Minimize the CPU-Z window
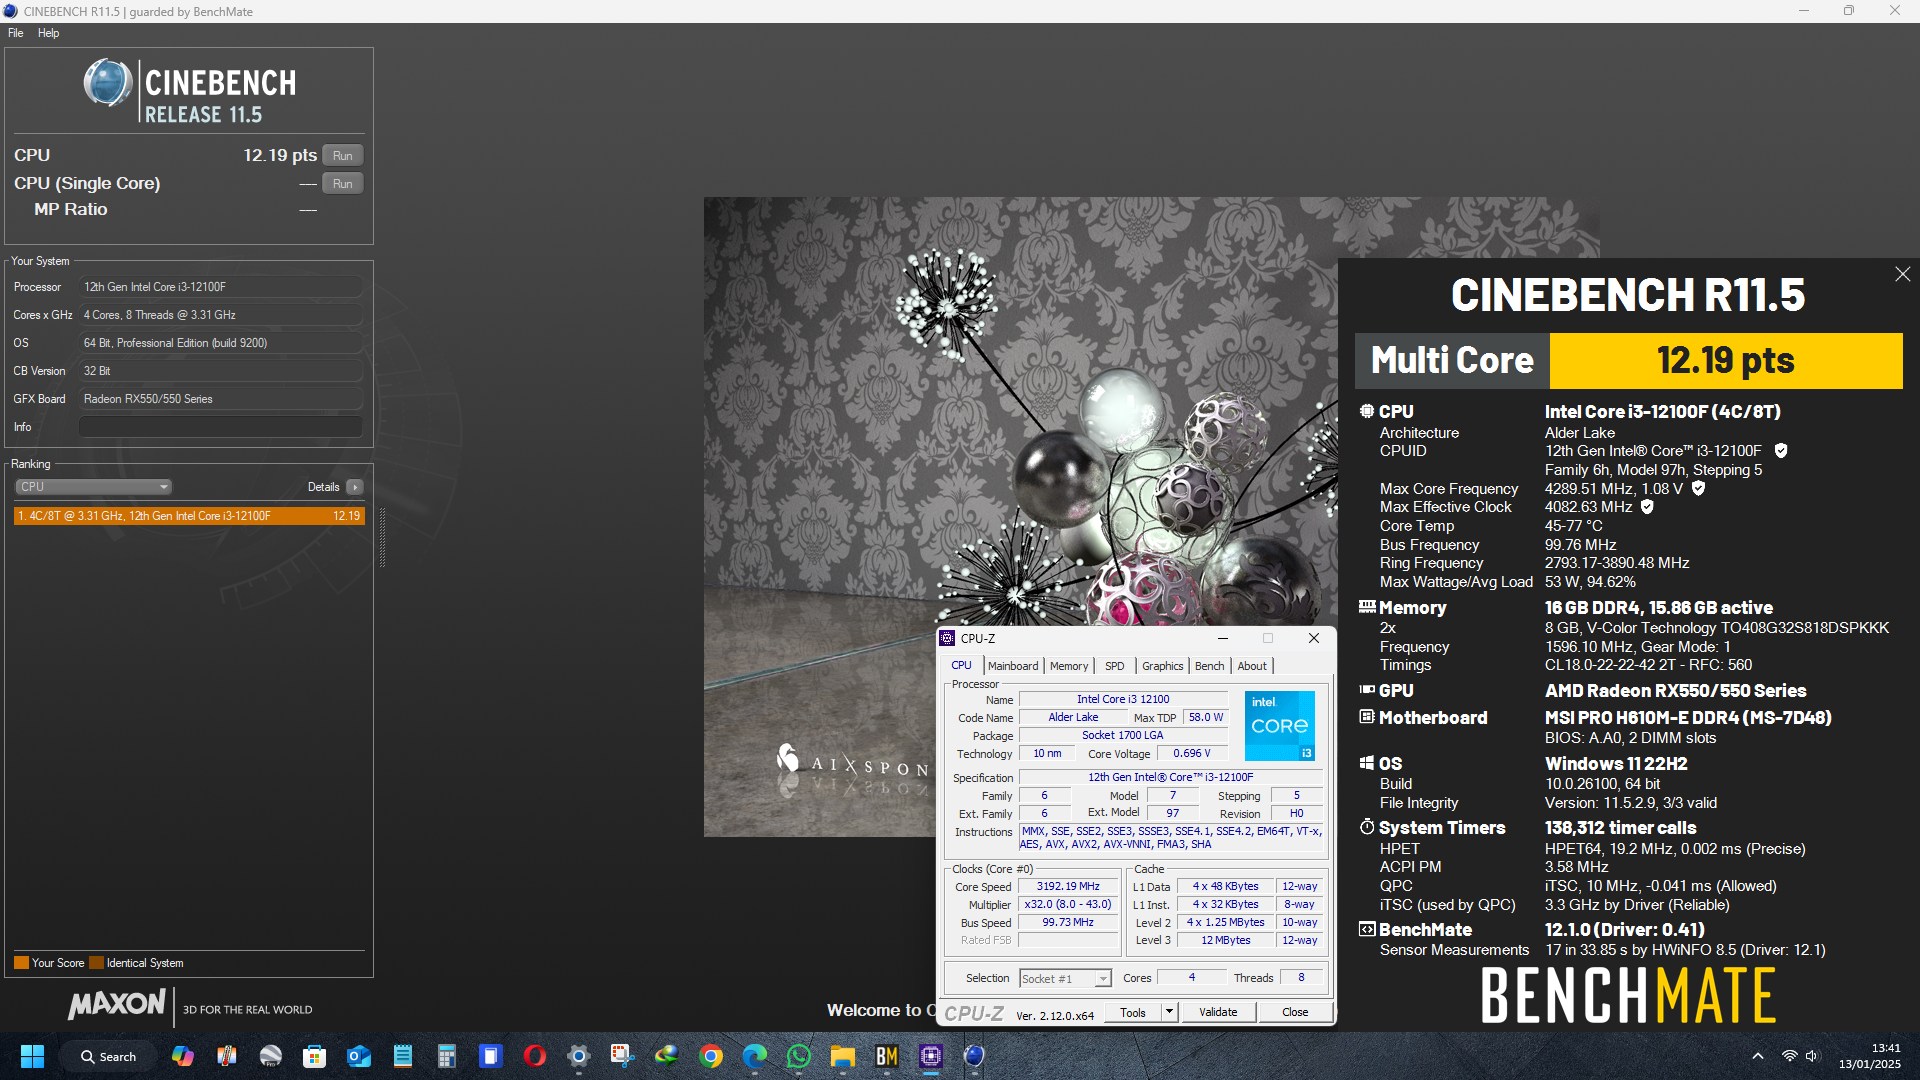 1223,638
